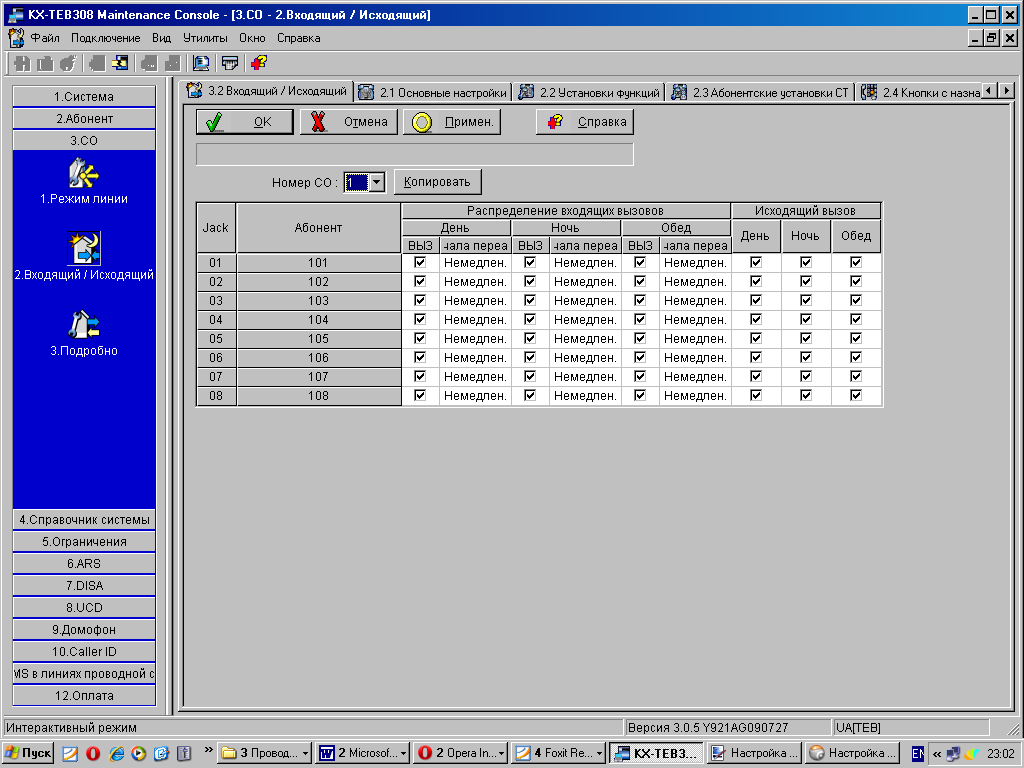
Task: Click the last quick launch icon before the chevron
Action: pyautogui.click(x=184, y=754)
